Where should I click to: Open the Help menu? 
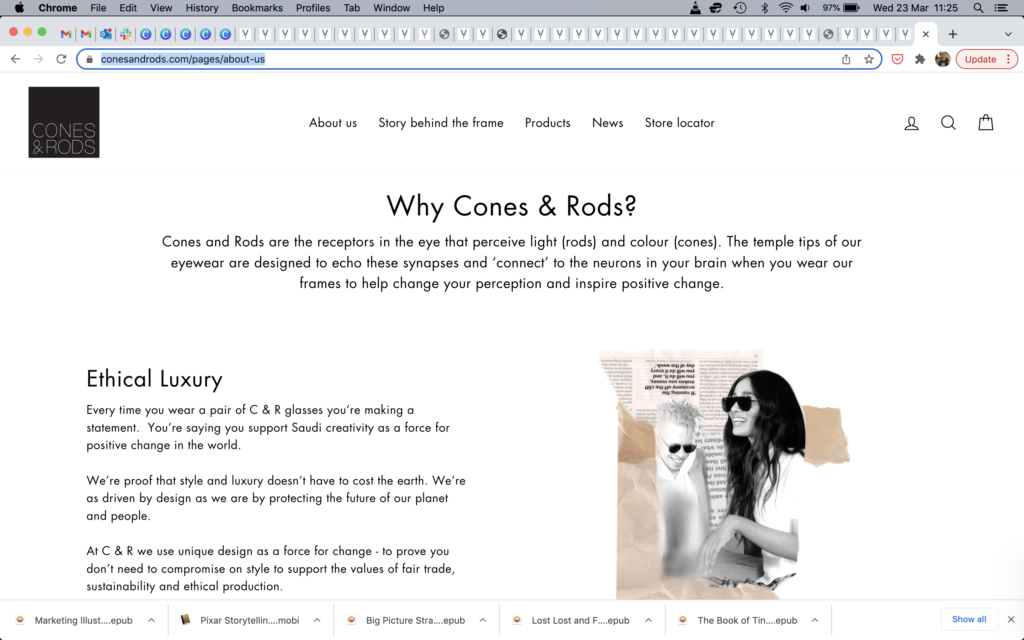click(x=434, y=8)
